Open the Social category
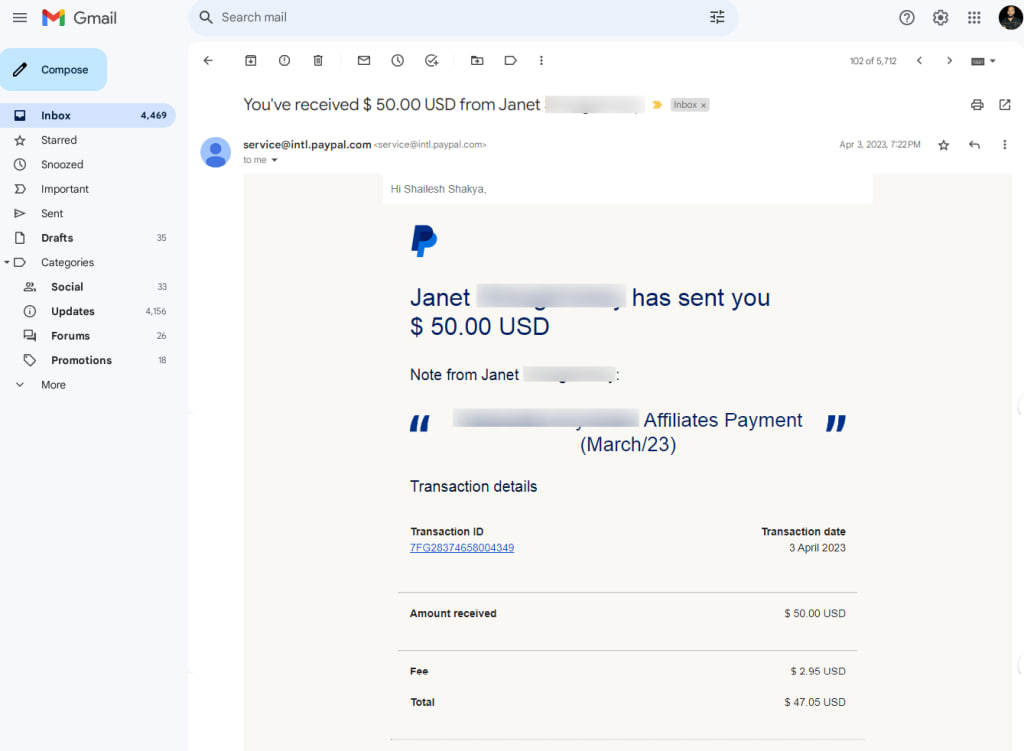Viewport: 1024px width, 751px height. click(88, 287)
